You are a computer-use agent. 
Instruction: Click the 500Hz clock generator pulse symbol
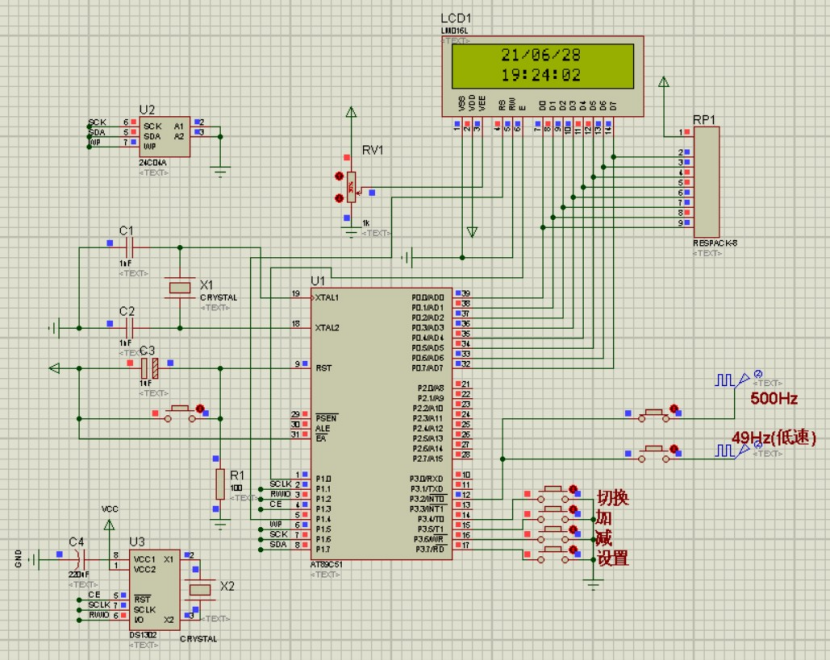(725, 379)
